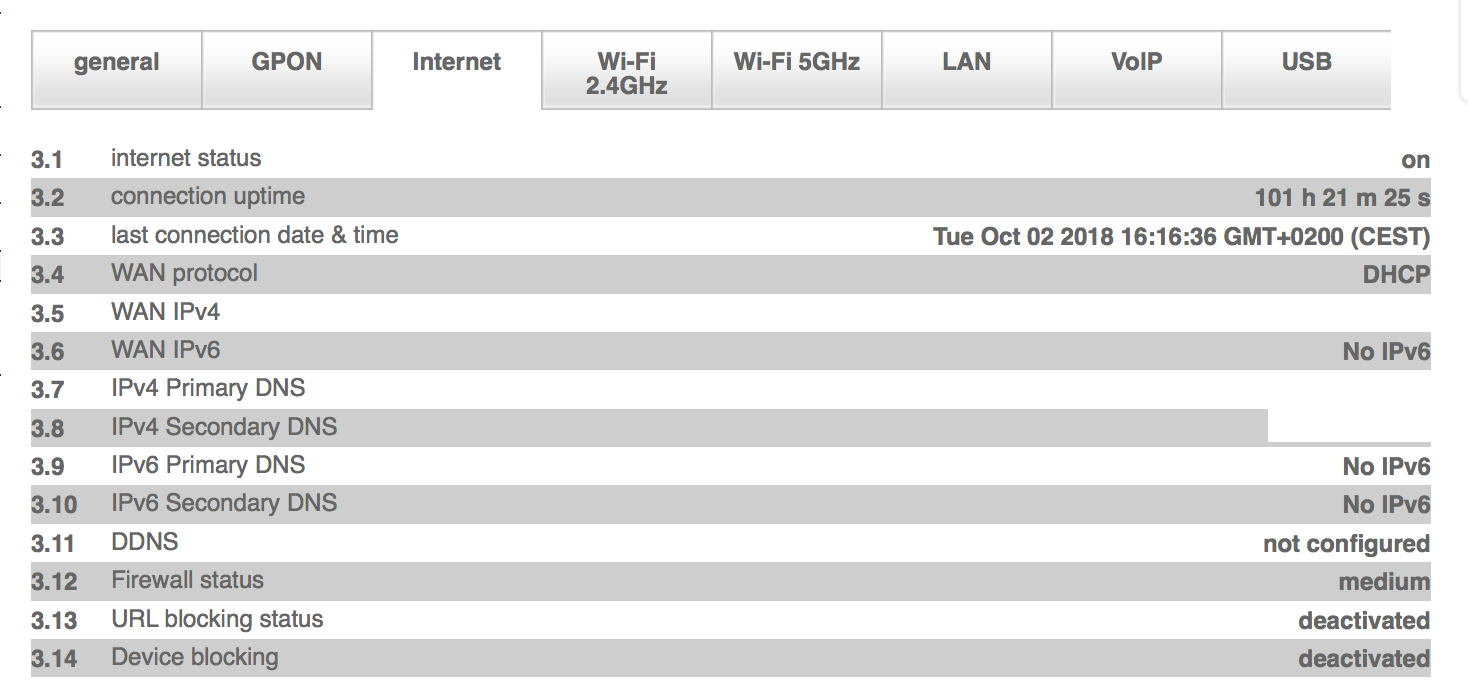Viewport: 1468px width, 698px height.
Task: Click the URL blocking status label
Action: (217, 619)
